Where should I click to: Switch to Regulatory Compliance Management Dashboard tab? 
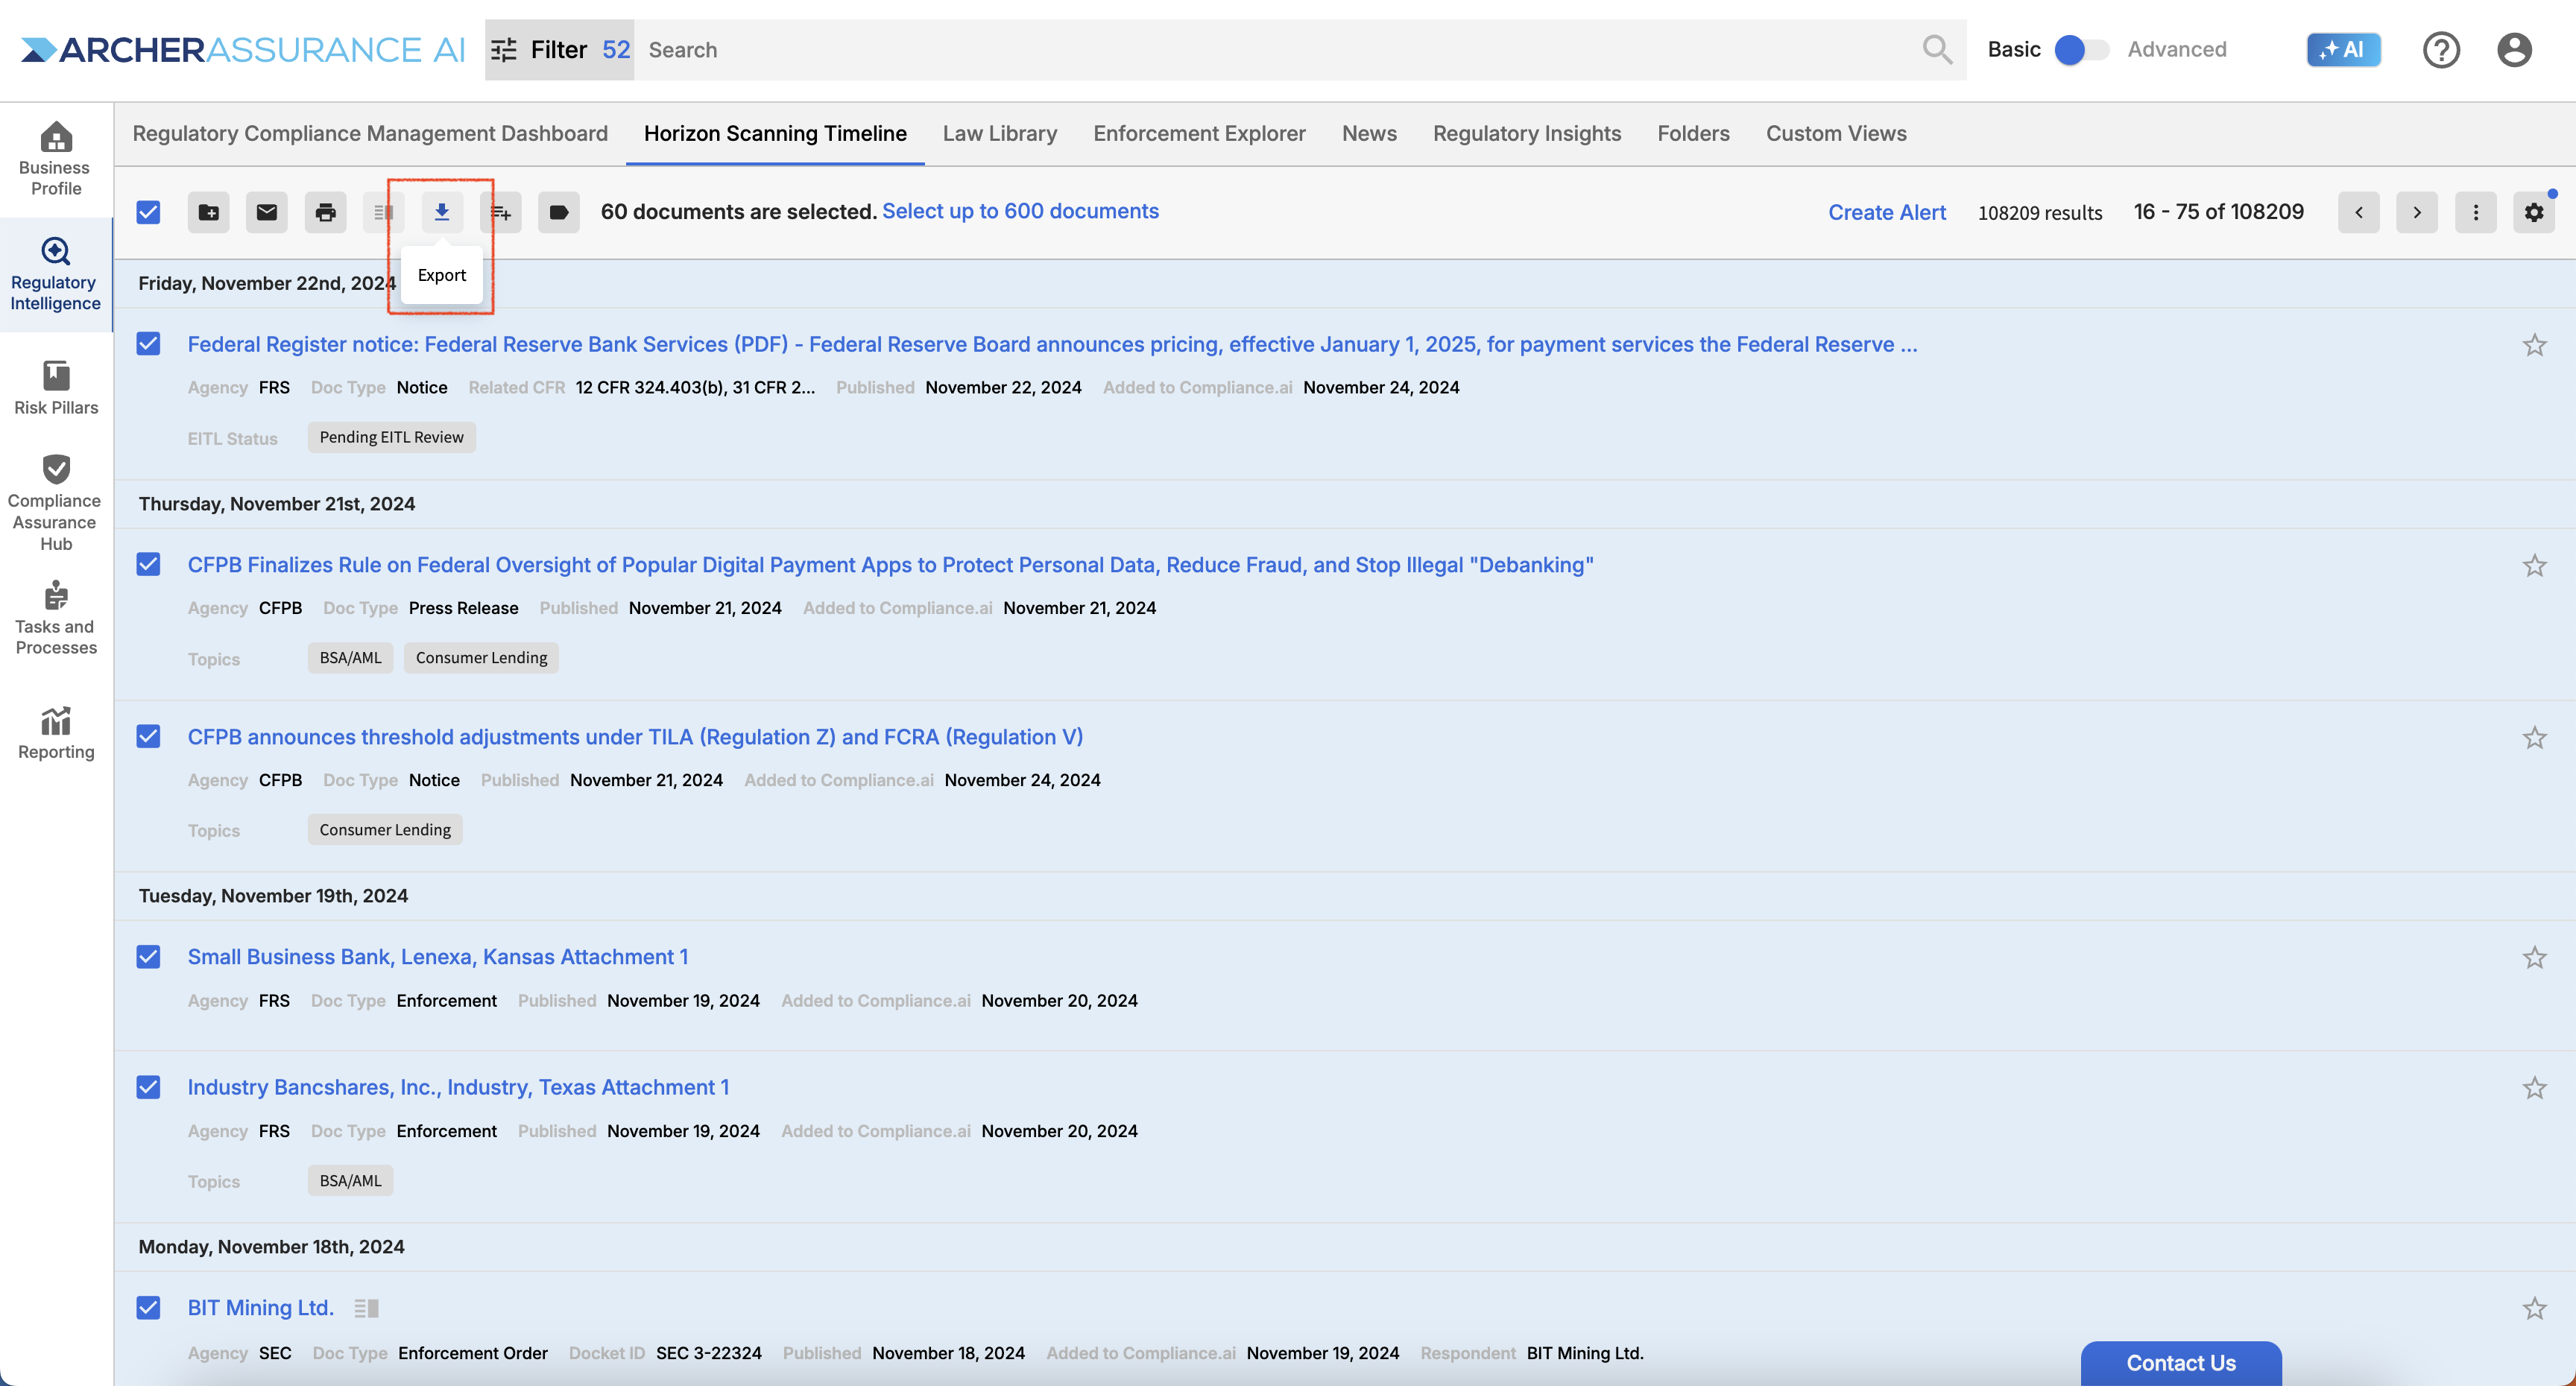pyautogui.click(x=370, y=133)
